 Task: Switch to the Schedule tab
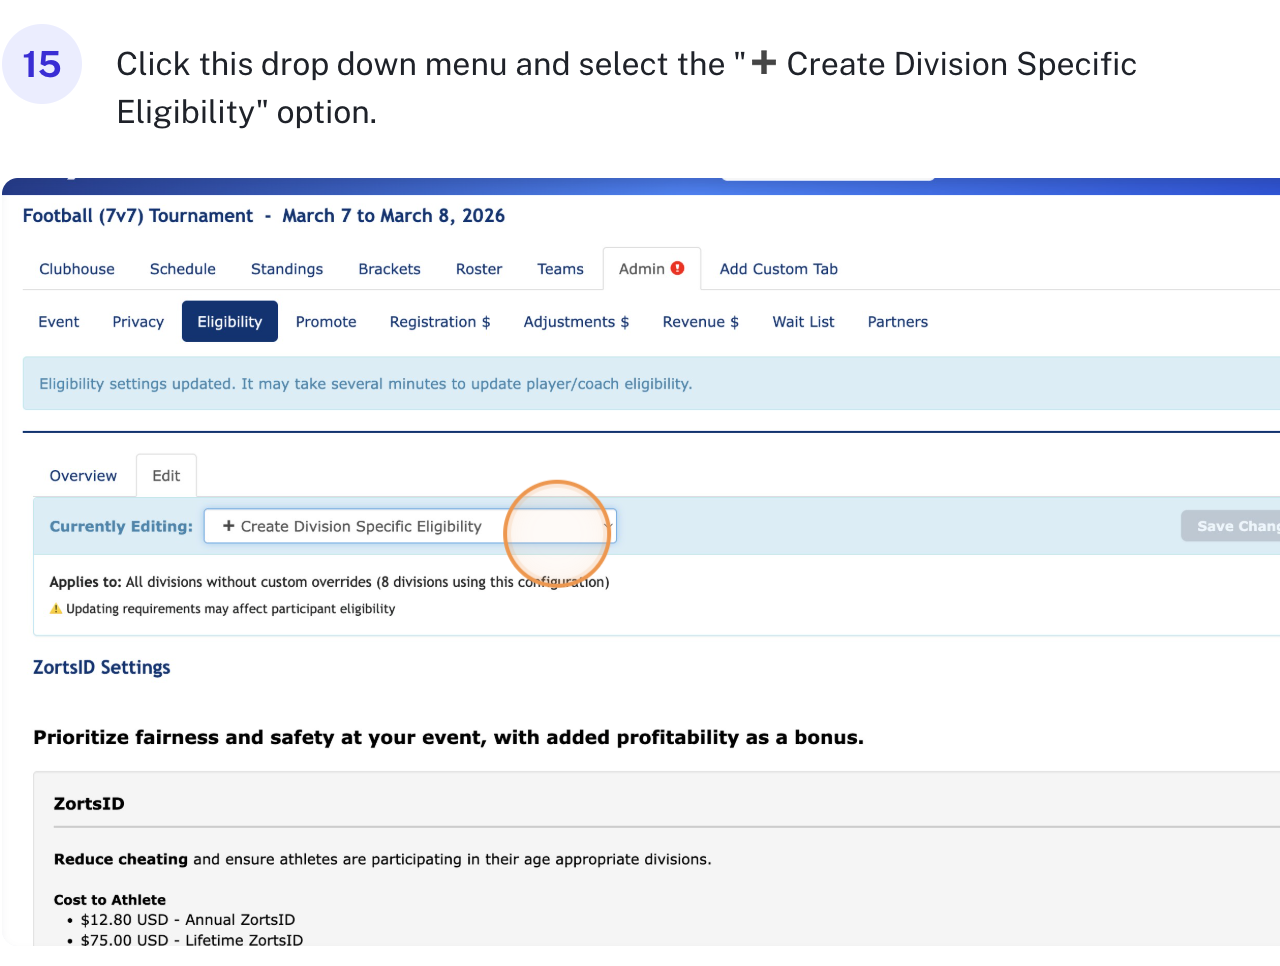coord(183,269)
